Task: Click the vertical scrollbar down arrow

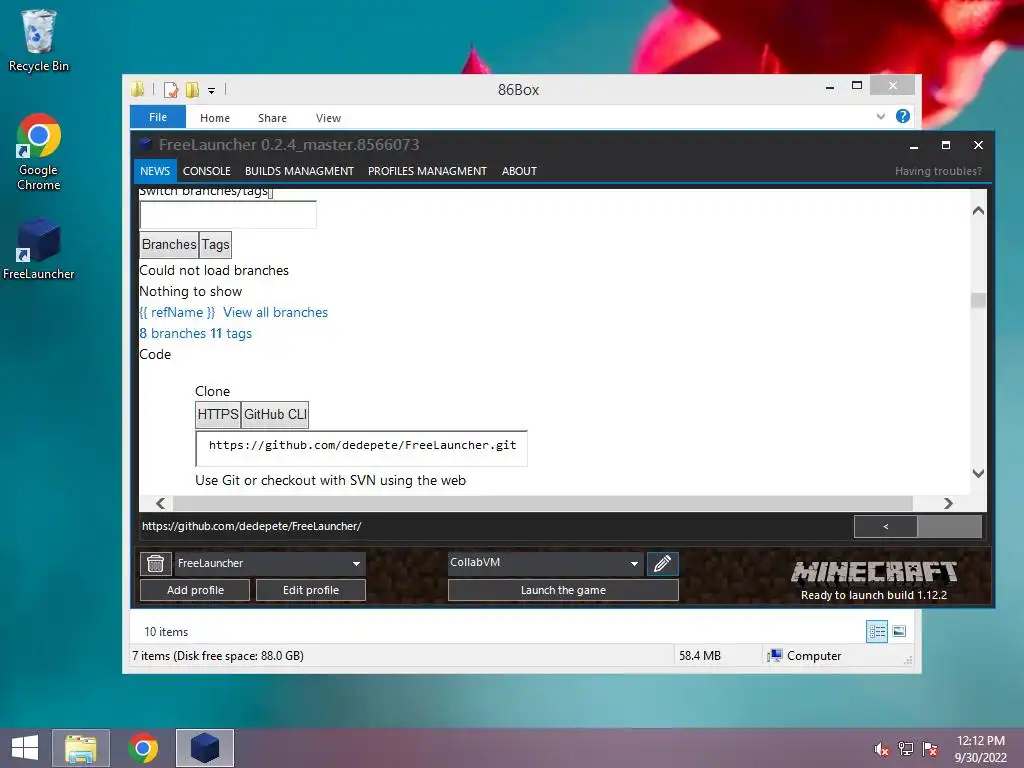Action: click(x=978, y=473)
